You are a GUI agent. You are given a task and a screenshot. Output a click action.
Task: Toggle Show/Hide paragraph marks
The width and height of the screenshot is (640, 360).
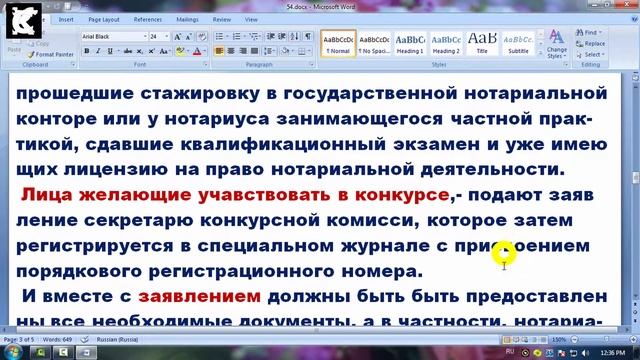coord(308,37)
